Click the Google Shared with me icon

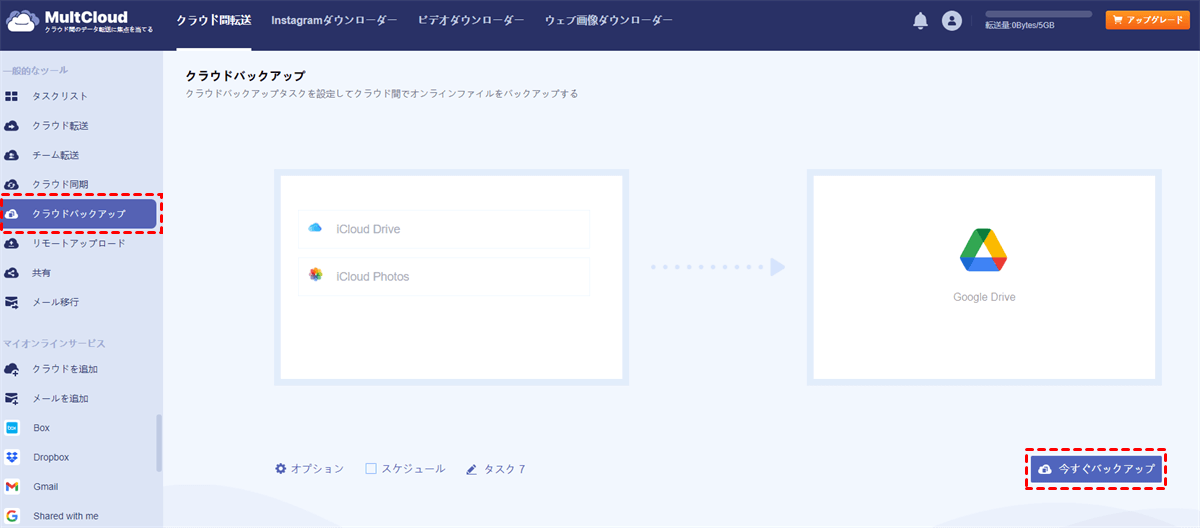12,516
